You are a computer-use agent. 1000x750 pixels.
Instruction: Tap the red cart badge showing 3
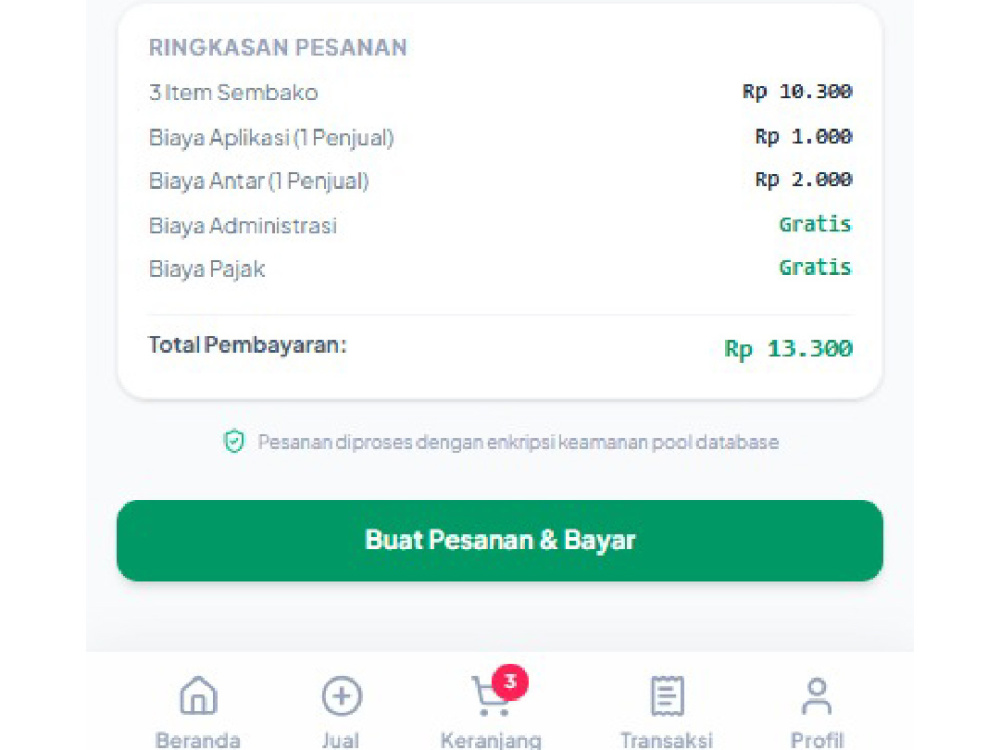pos(510,682)
